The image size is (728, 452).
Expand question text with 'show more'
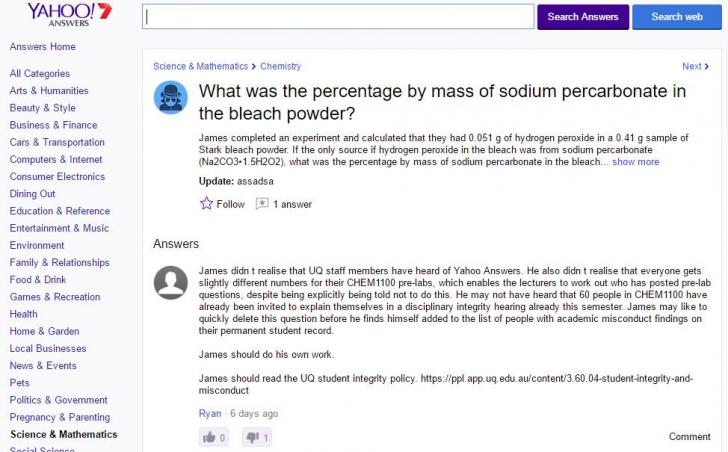click(635, 162)
